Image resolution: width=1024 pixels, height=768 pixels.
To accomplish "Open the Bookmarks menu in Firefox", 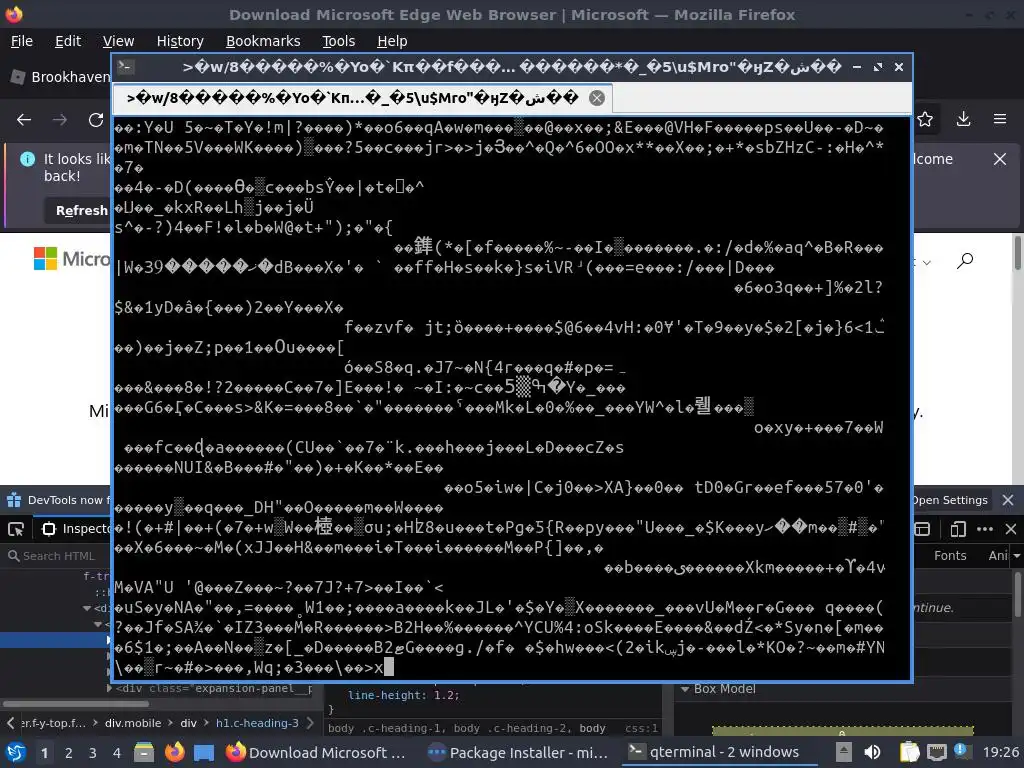I will click(x=263, y=41).
